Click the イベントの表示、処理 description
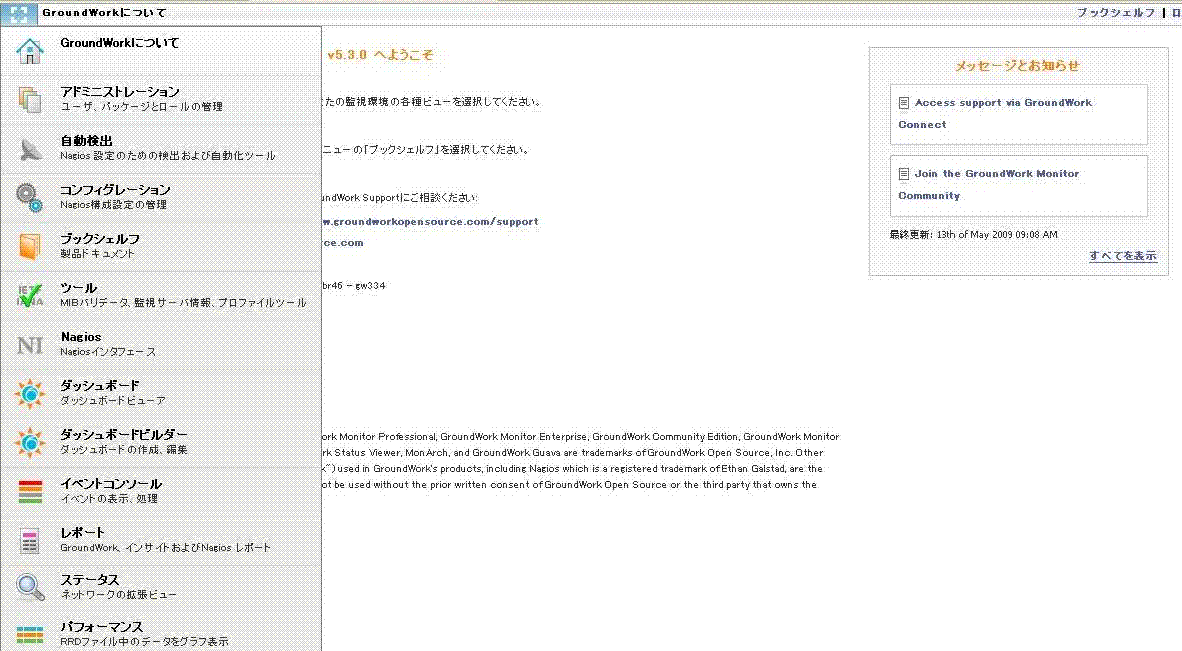Image resolution: width=1182 pixels, height=651 pixels. click(109, 499)
